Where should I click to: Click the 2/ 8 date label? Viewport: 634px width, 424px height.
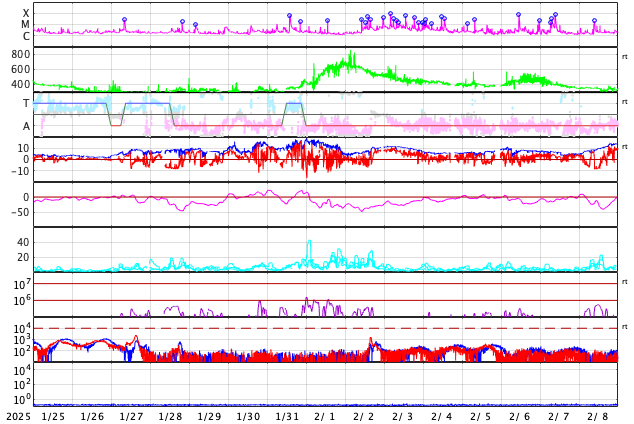tap(598, 417)
